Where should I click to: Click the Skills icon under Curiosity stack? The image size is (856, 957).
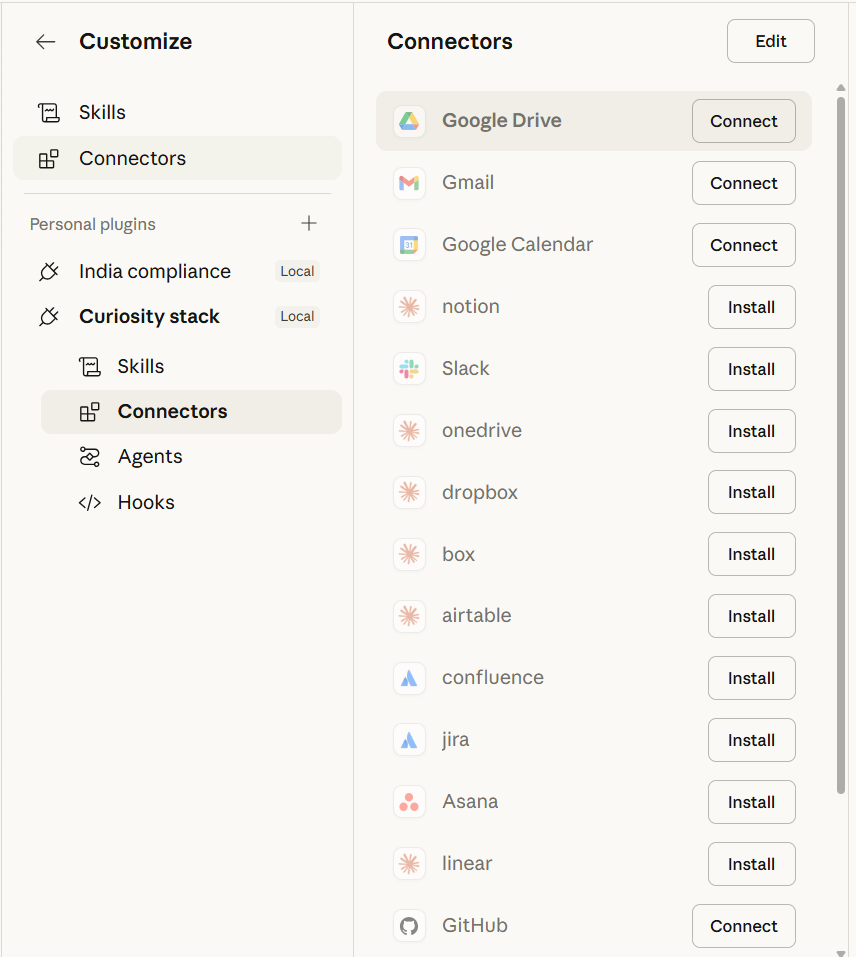click(x=90, y=366)
